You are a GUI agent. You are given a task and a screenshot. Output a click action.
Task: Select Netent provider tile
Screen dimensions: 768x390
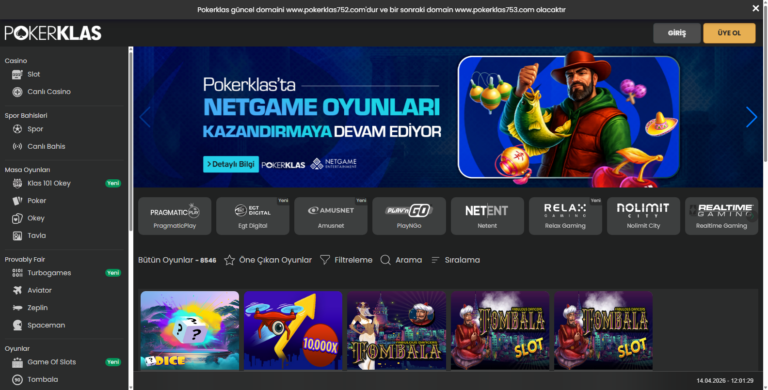pyautogui.click(x=487, y=216)
